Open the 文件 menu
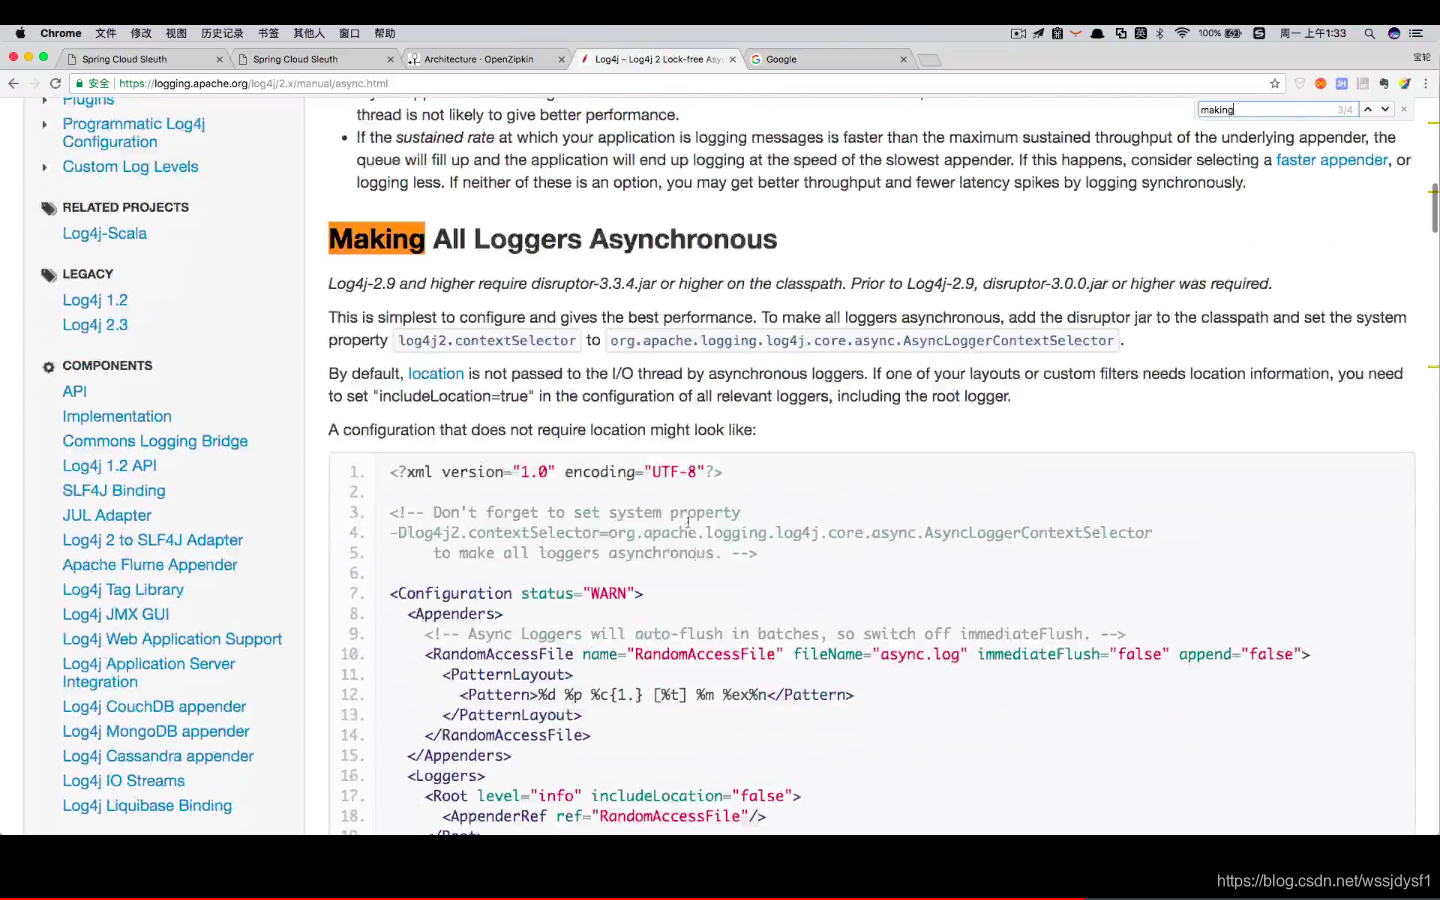 106,33
